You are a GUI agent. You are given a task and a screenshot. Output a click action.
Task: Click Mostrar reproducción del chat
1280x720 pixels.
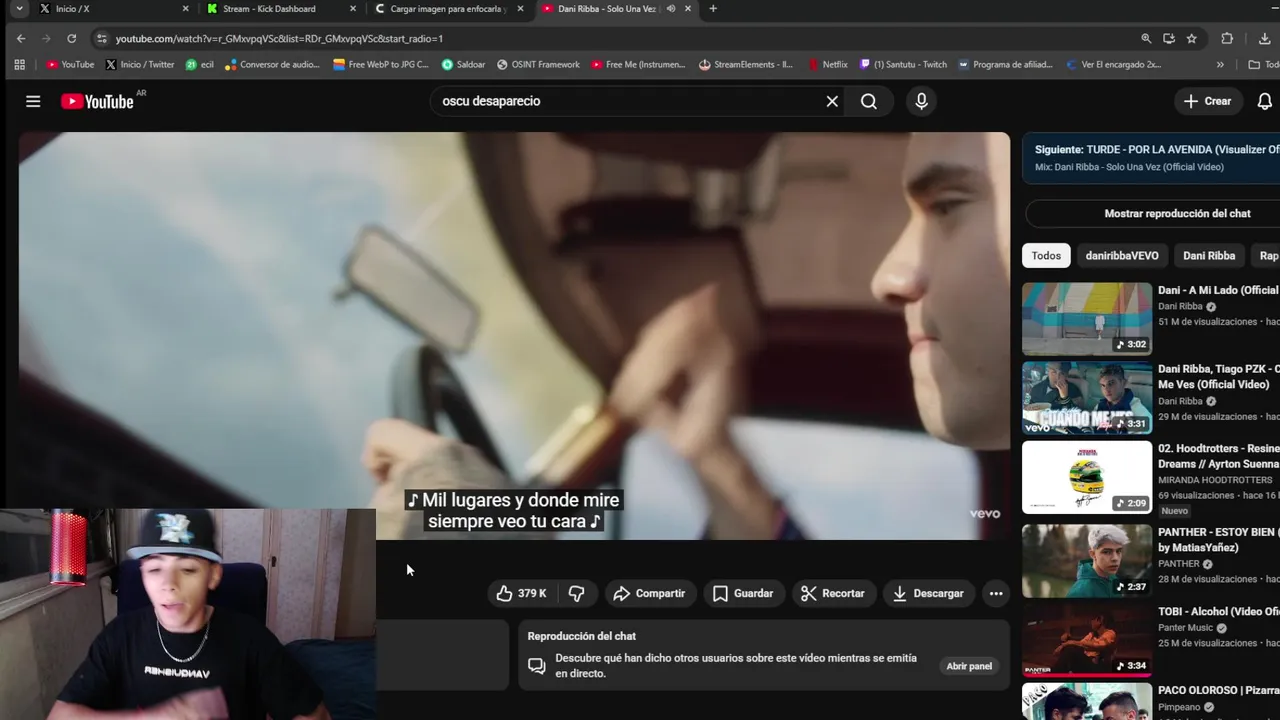pyautogui.click(x=1177, y=213)
